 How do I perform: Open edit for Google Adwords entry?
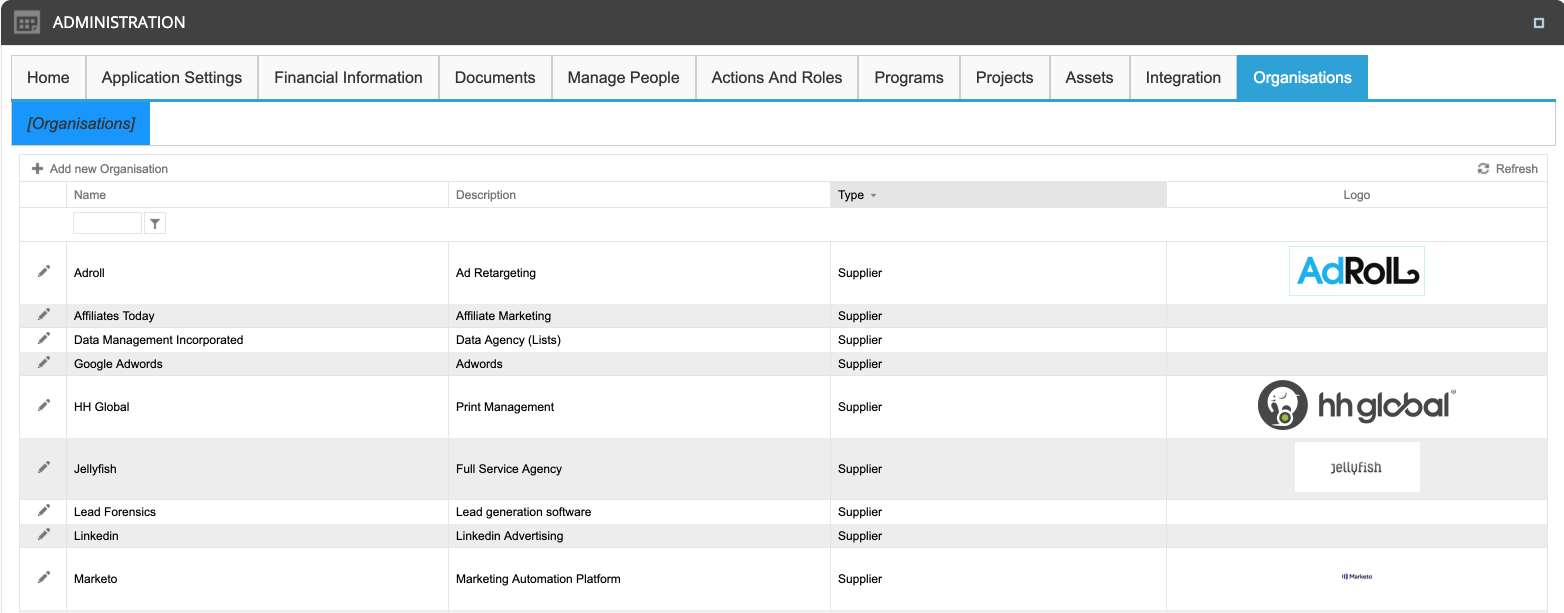point(43,363)
